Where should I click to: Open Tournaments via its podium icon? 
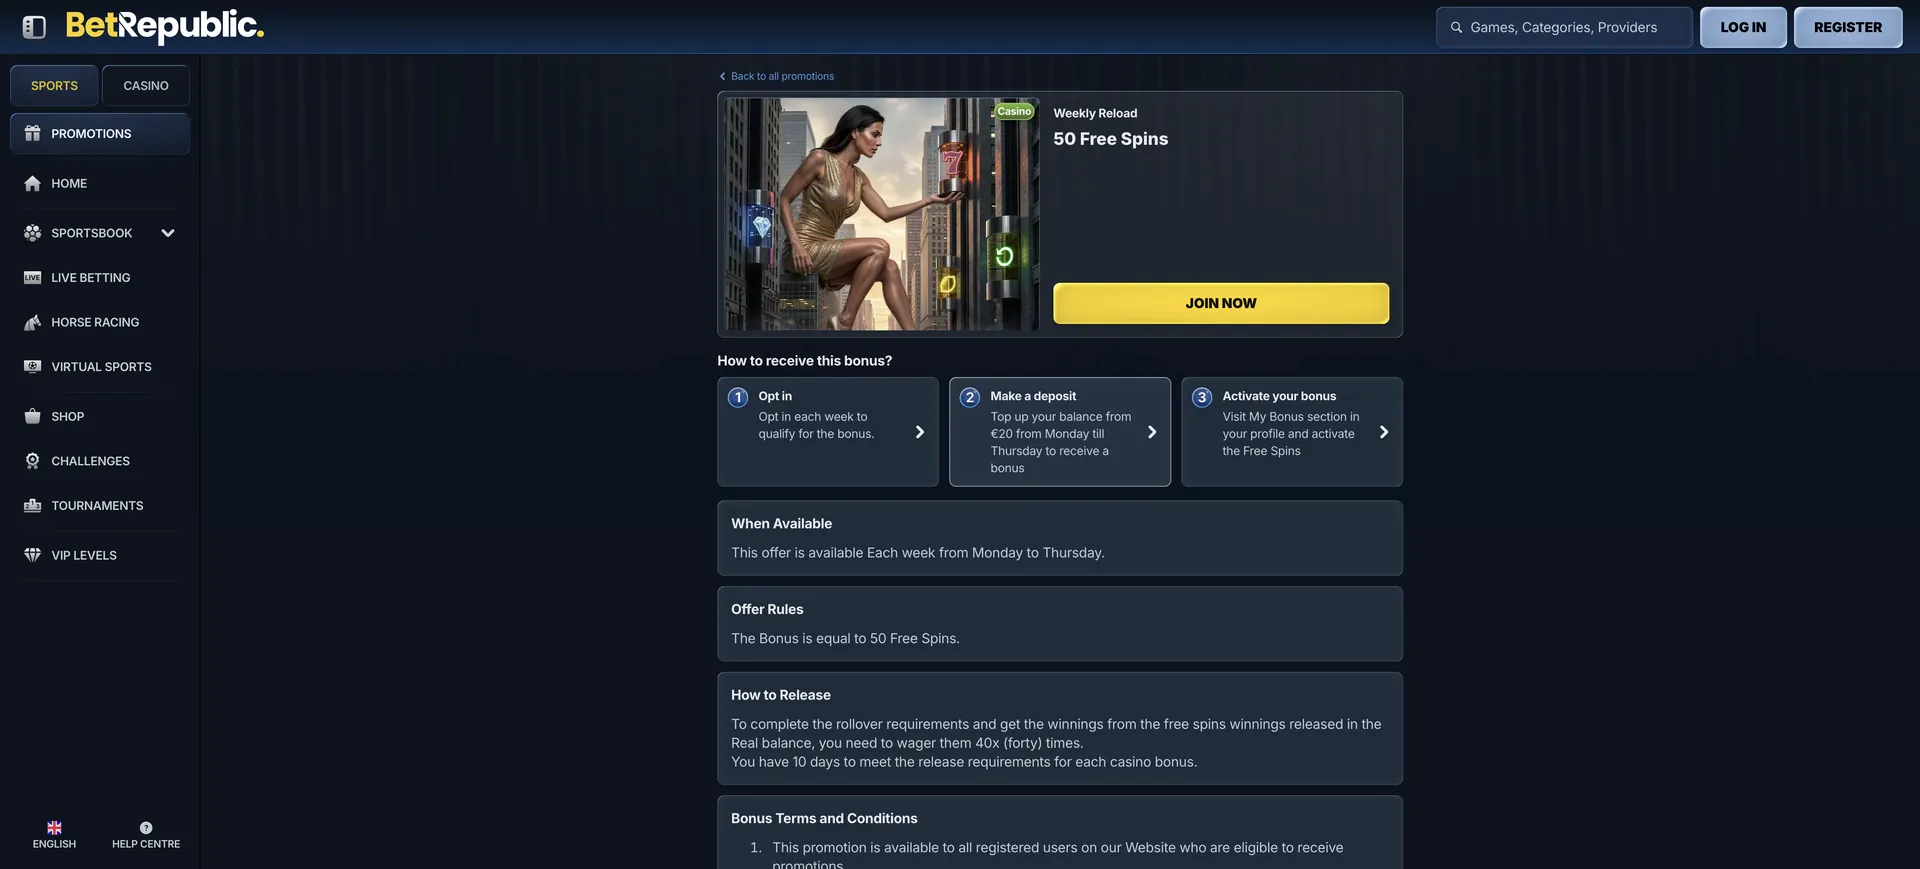pos(32,506)
